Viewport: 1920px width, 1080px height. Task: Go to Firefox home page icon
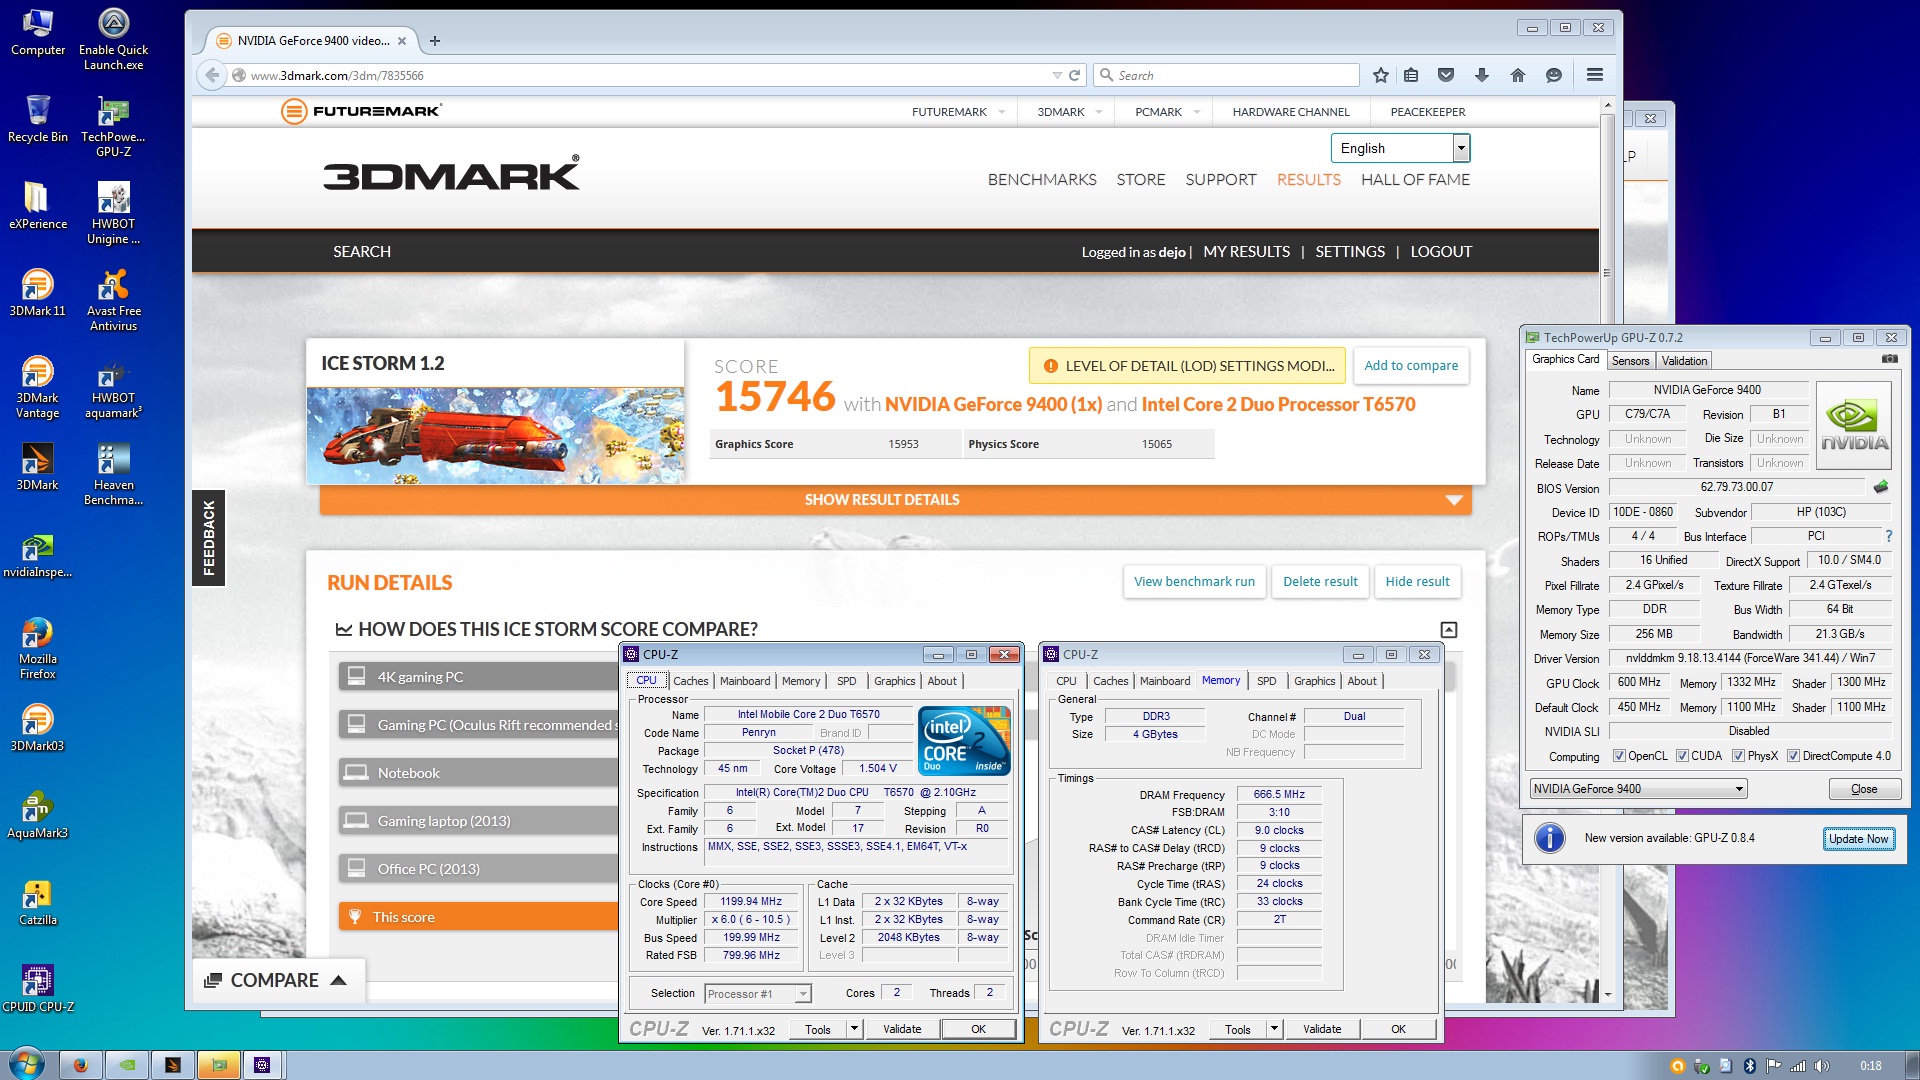[1518, 75]
